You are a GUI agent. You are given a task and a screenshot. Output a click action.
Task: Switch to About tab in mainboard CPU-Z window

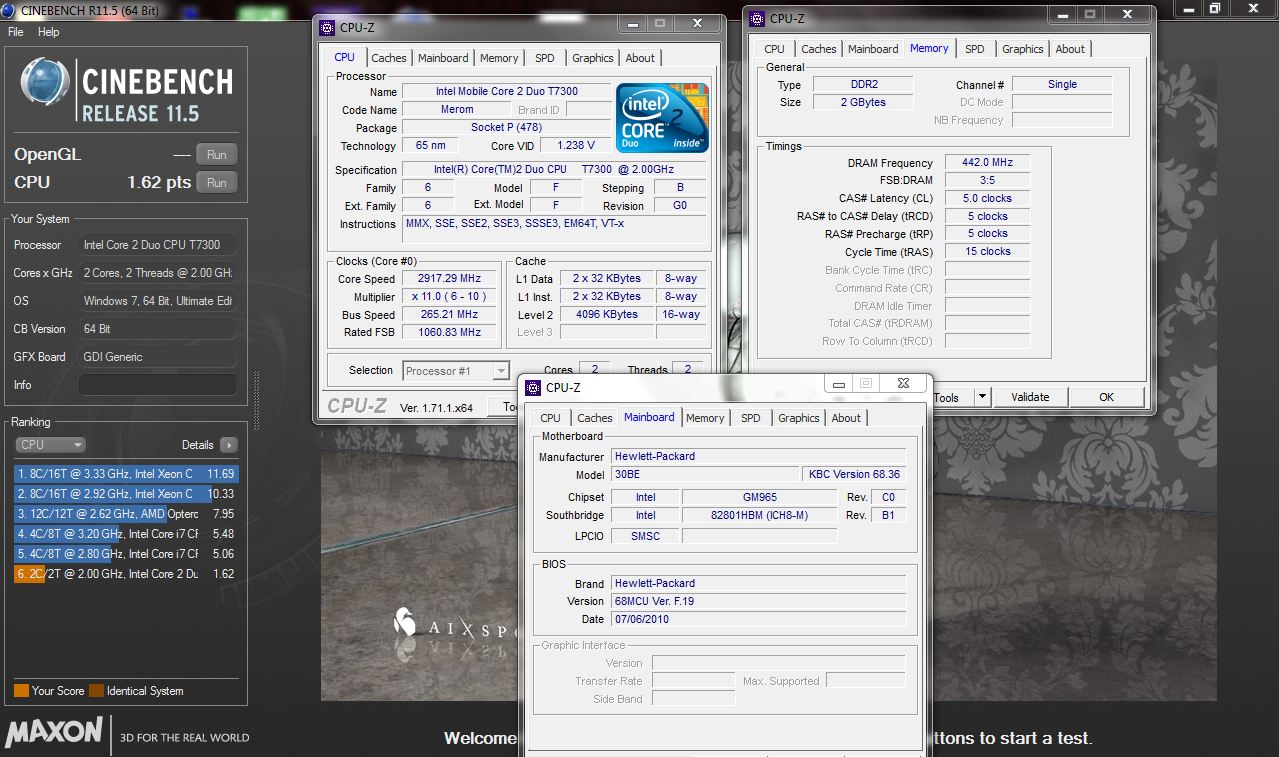[846, 418]
